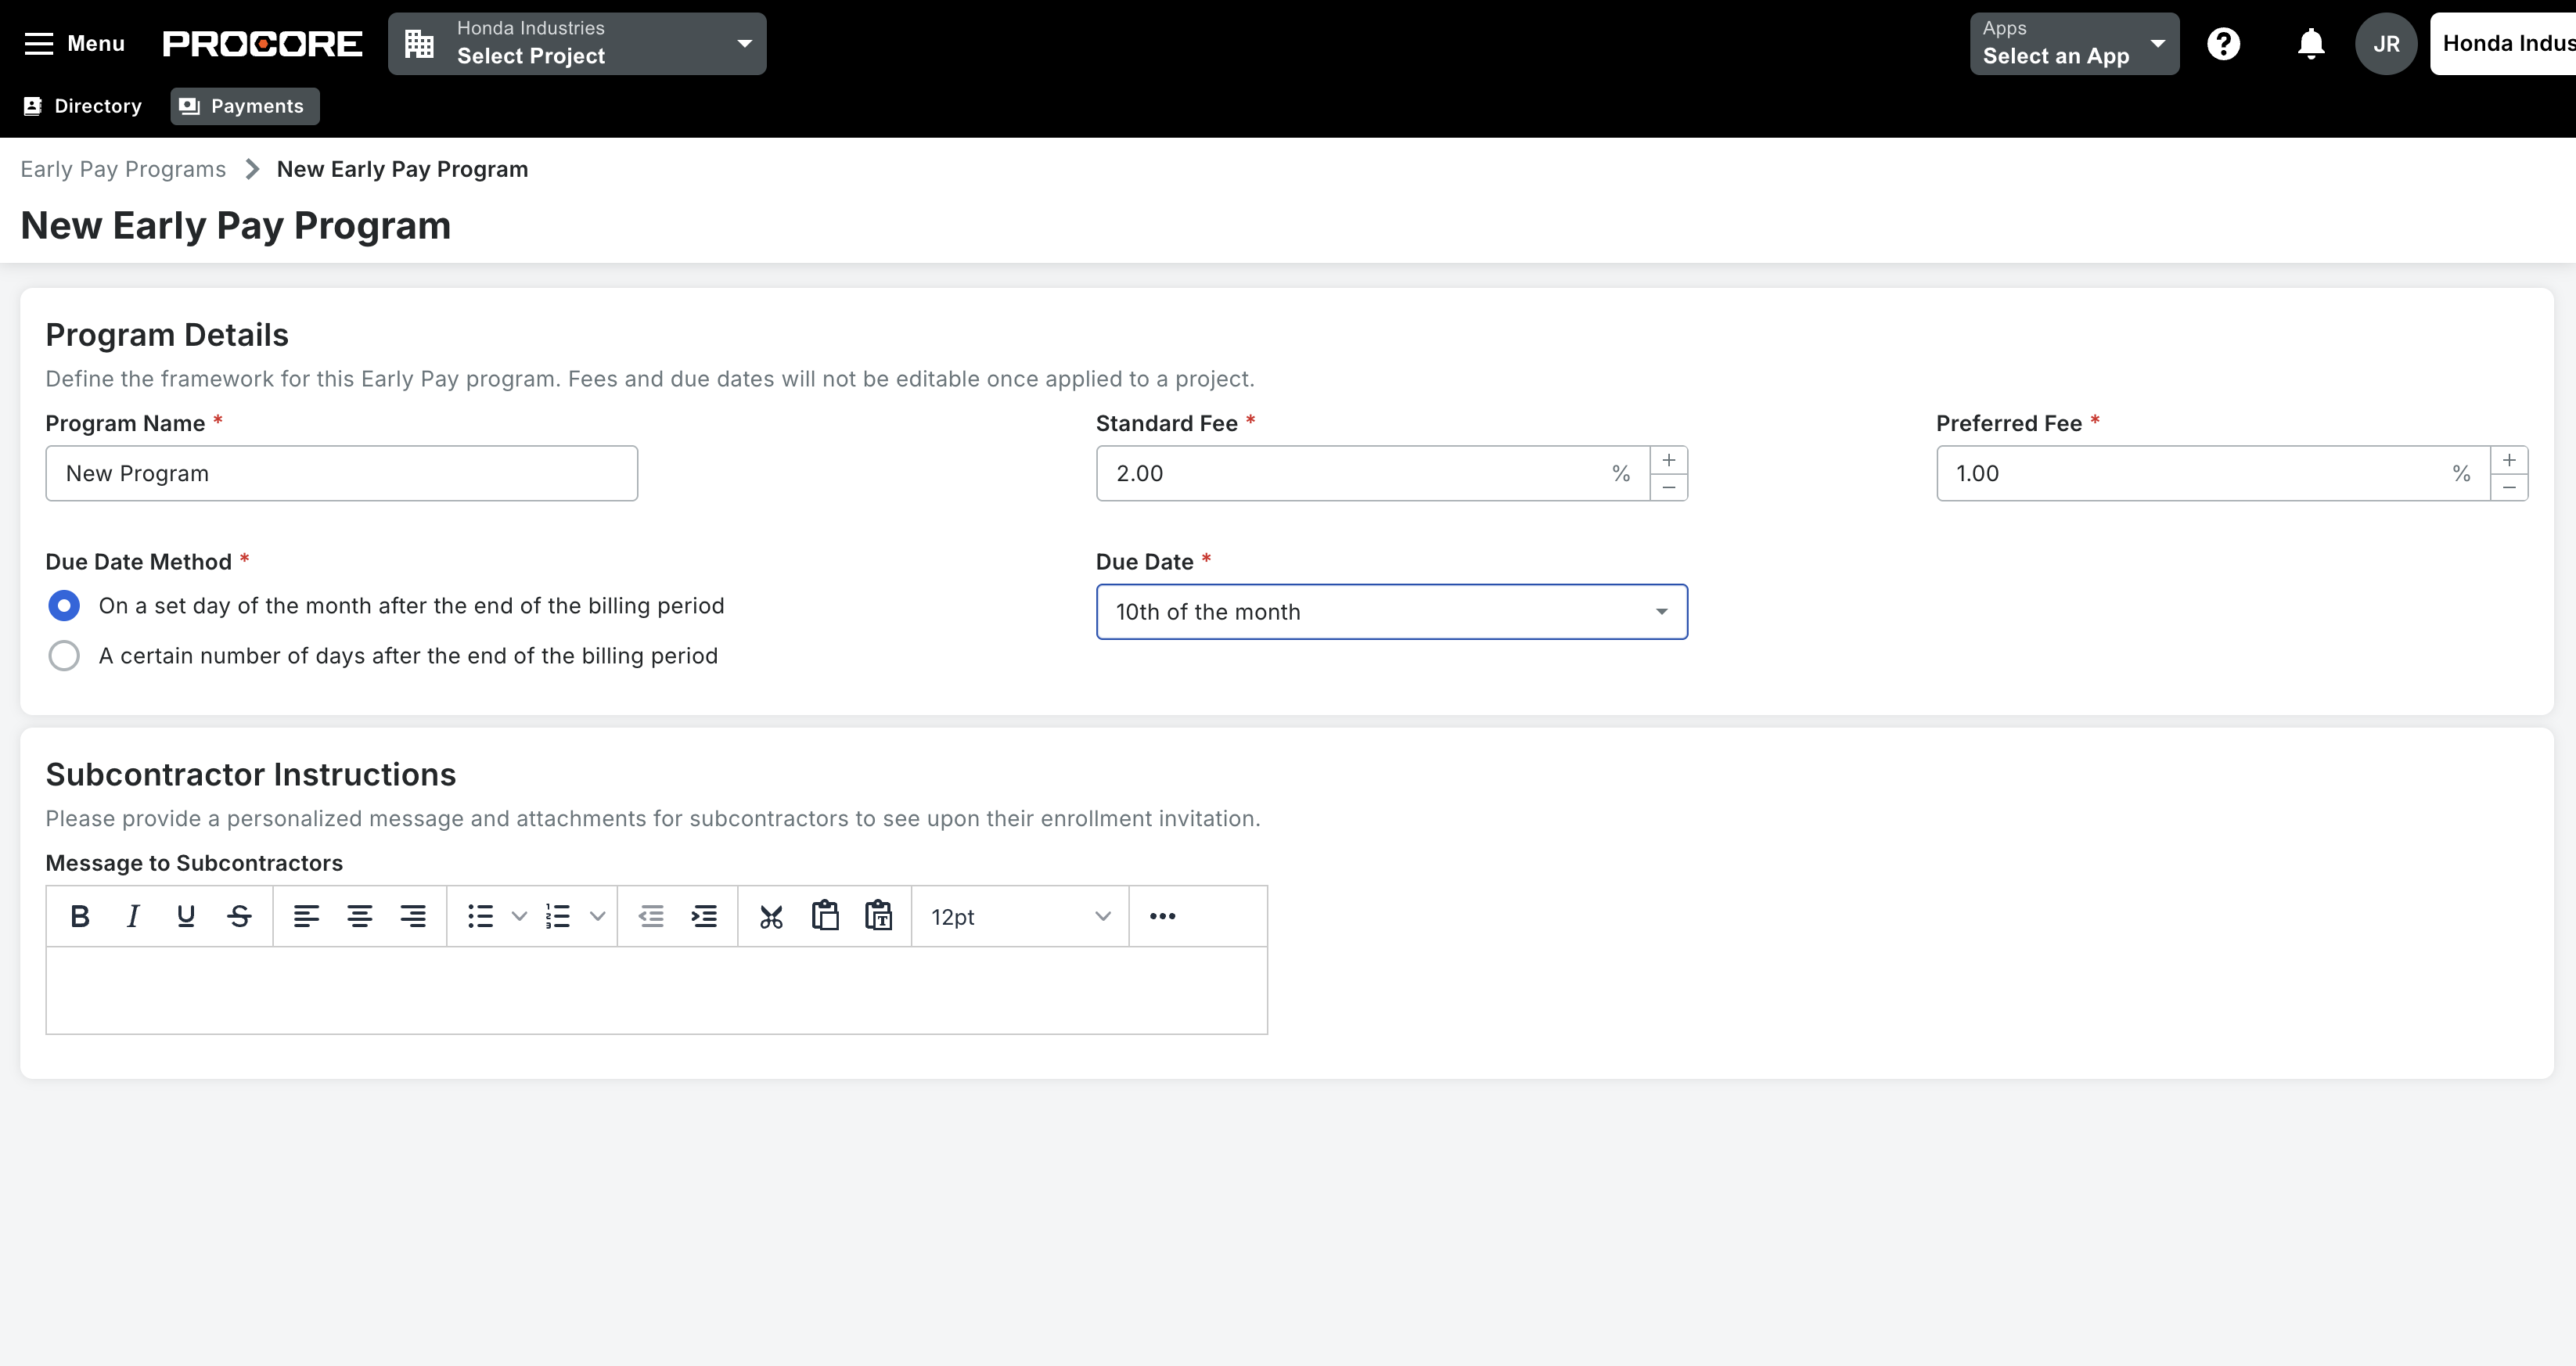Image resolution: width=2576 pixels, height=1366 pixels.
Task: Click the cut scissors icon
Action: (x=771, y=916)
